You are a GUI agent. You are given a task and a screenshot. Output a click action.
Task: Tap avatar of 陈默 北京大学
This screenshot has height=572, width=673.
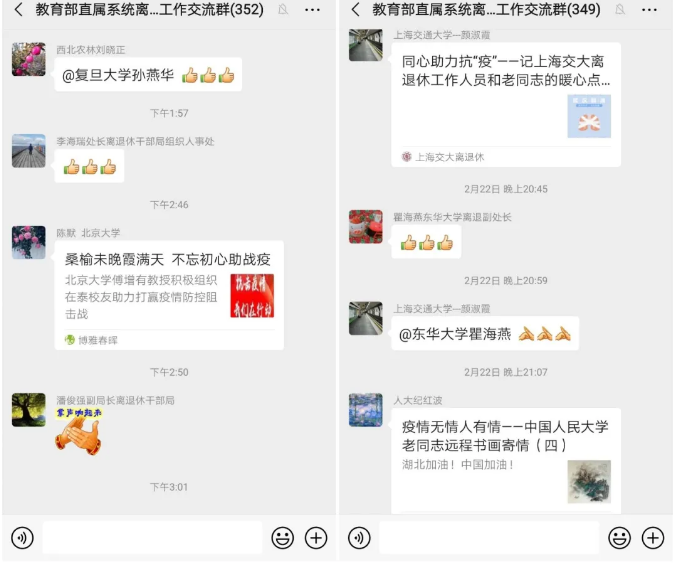click(29, 242)
